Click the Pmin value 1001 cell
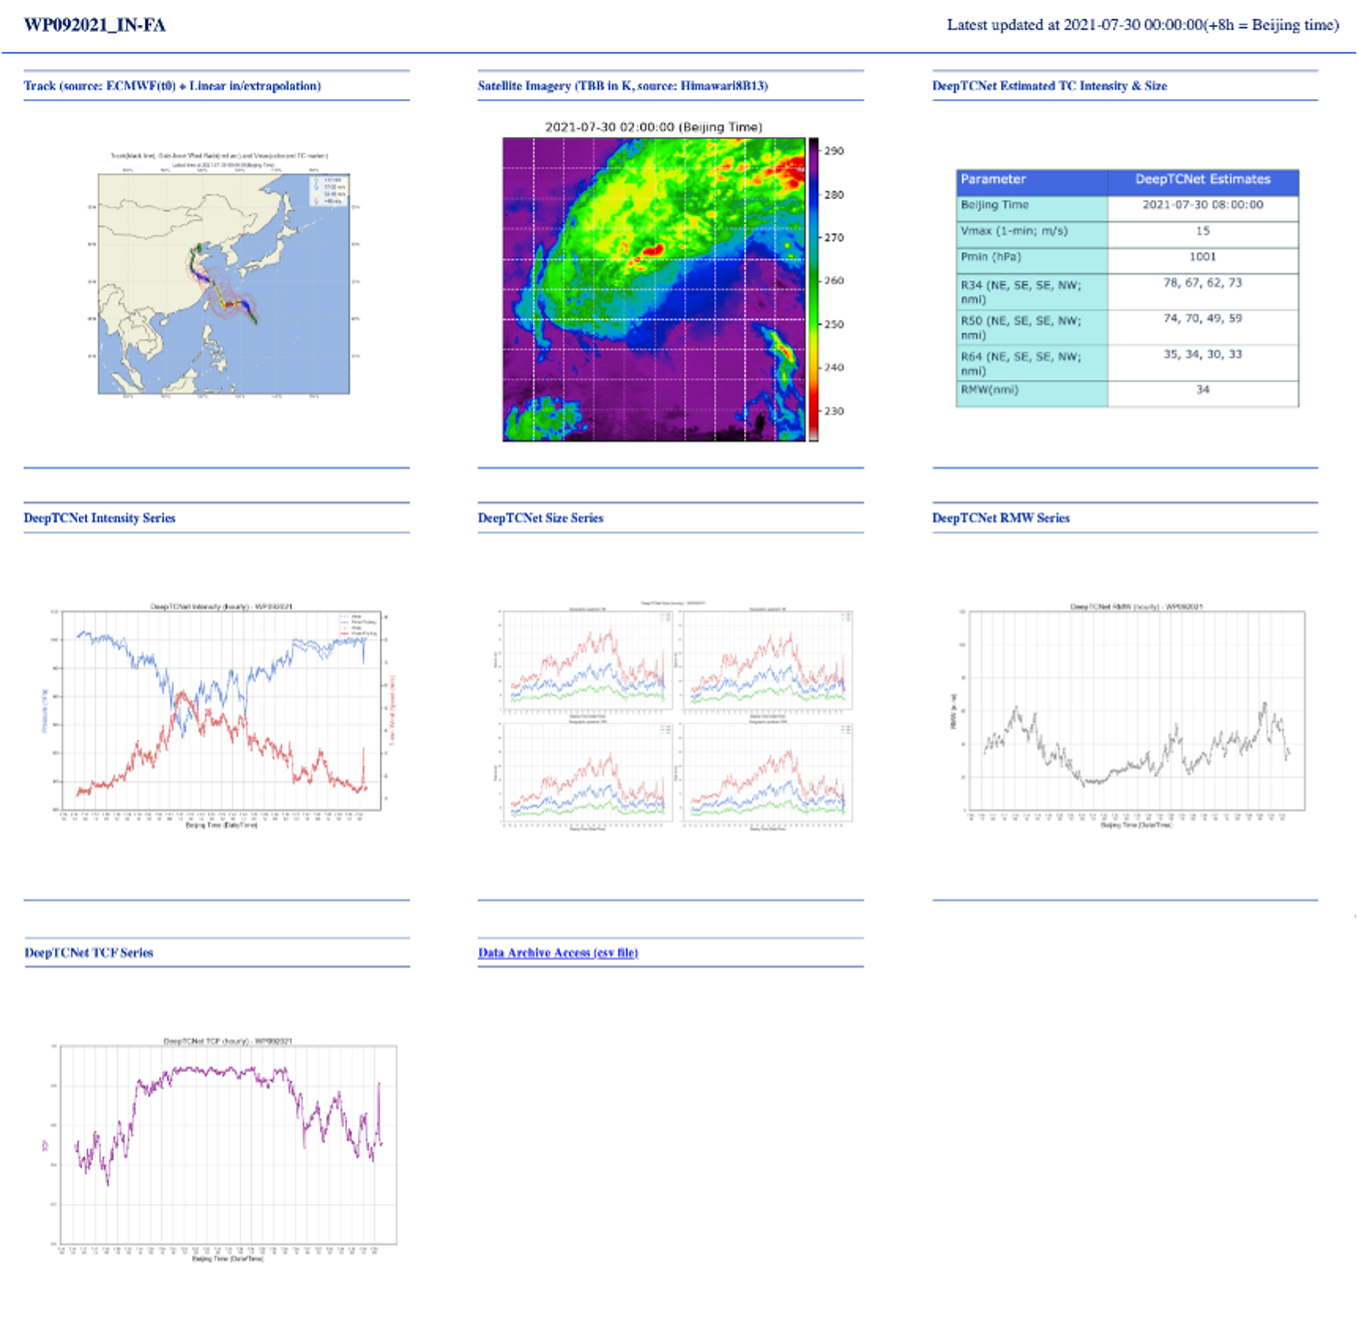 [1202, 257]
